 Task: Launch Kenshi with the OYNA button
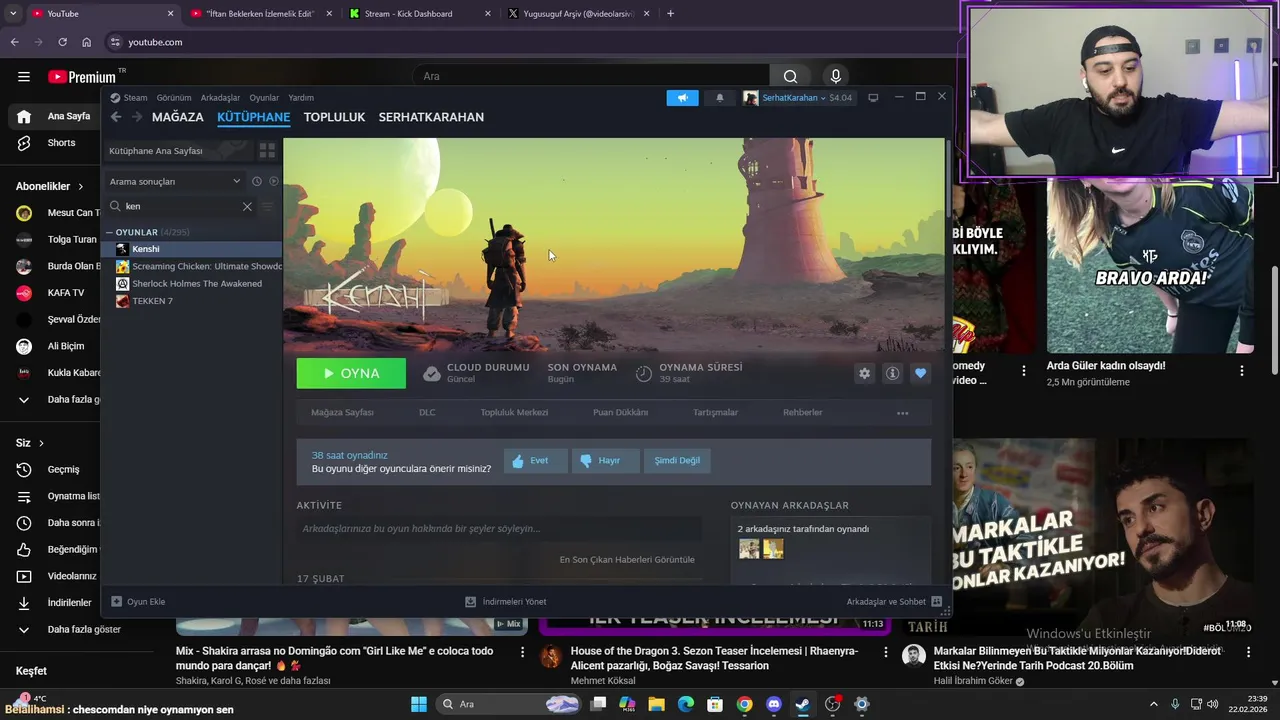click(351, 373)
